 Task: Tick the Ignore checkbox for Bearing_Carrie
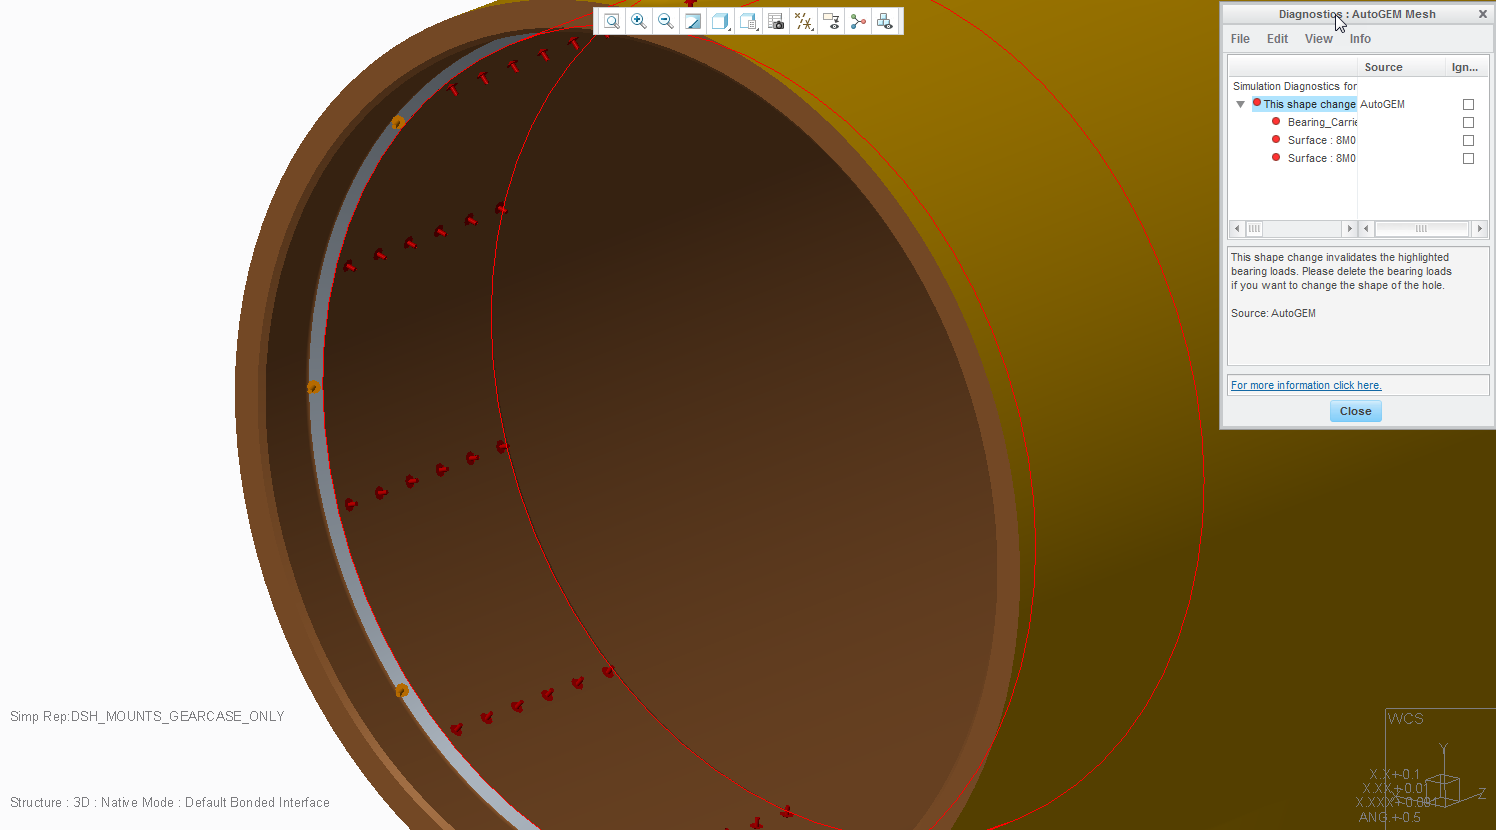point(1468,122)
